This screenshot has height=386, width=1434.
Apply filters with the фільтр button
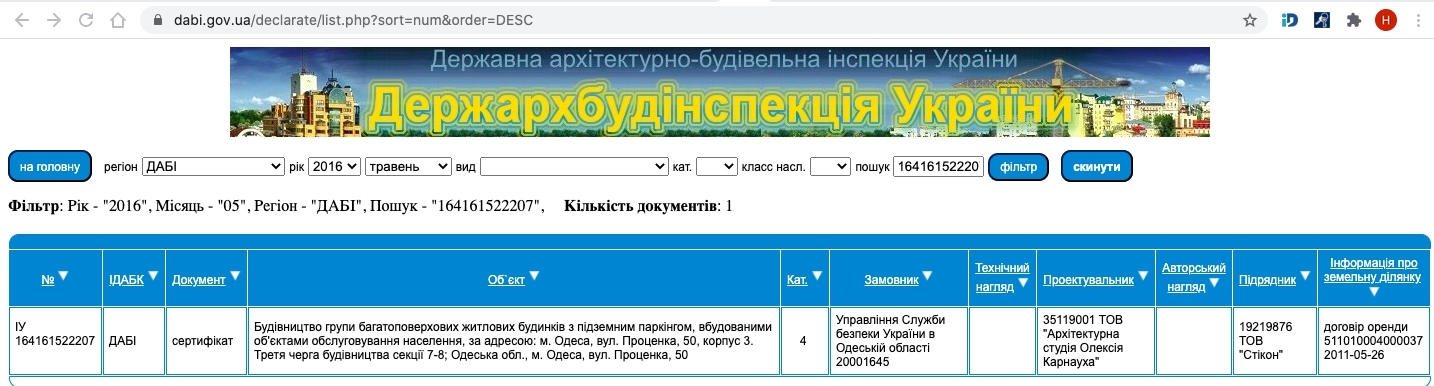click(x=1018, y=166)
